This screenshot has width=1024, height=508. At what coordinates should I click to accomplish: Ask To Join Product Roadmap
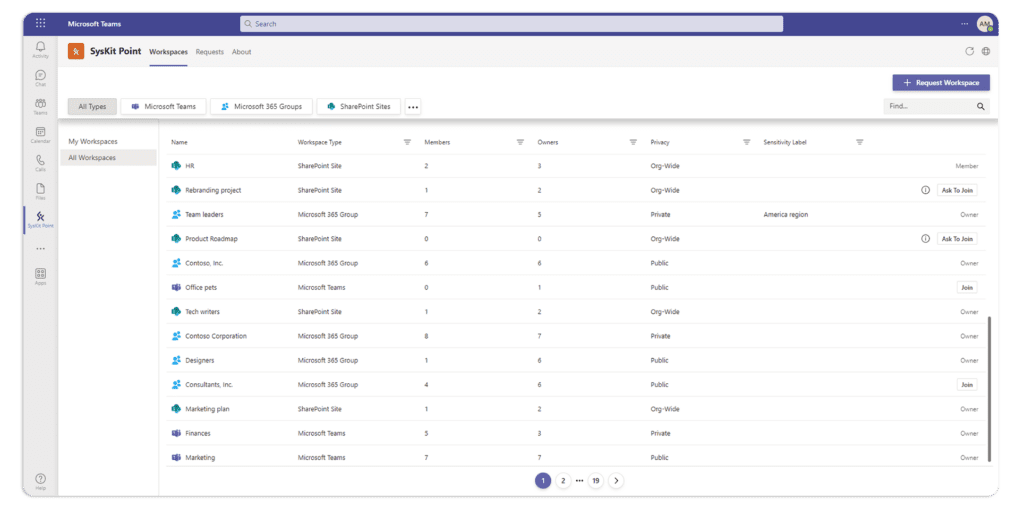pyautogui.click(x=957, y=239)
